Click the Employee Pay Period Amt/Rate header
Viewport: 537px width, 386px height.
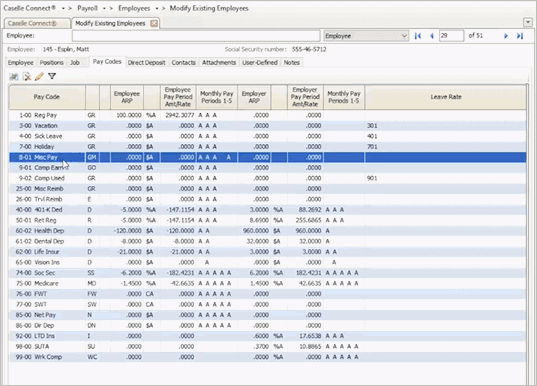pyautogui.click(x=178, y=97)
